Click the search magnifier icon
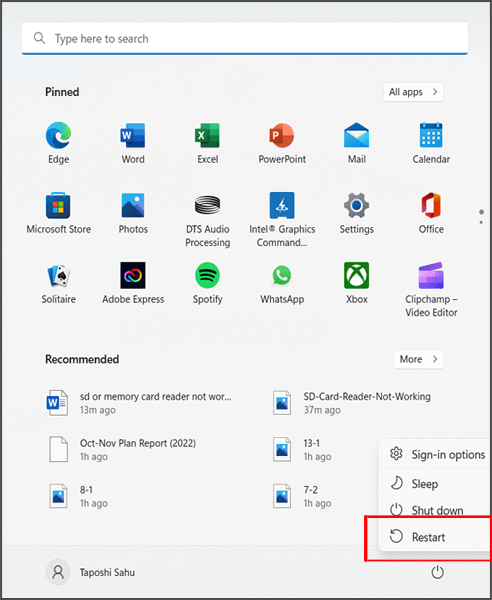 (39, 38)
